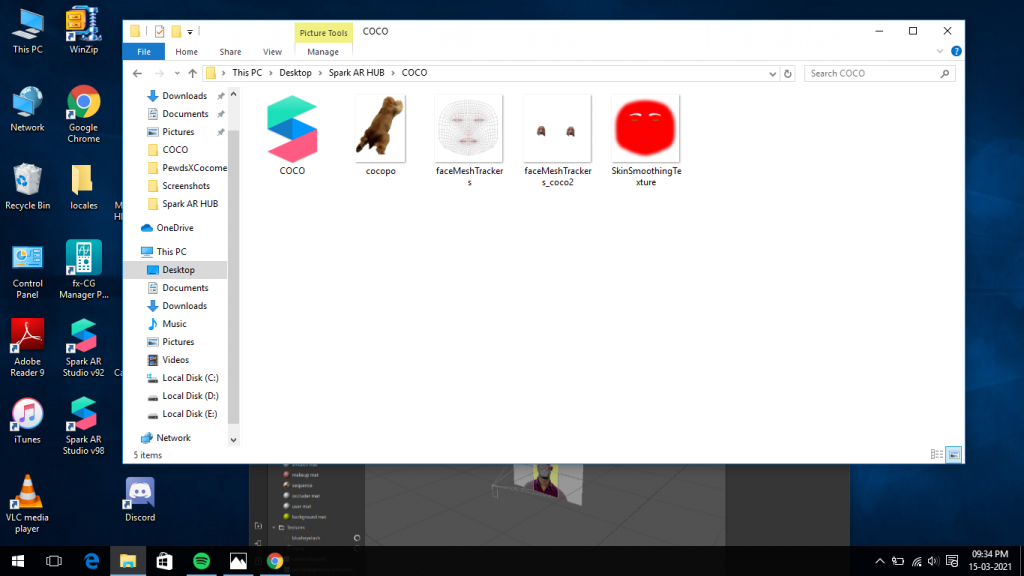1024x576 pixels.
Task: Click the search magnifier icon
Action: 945,74
